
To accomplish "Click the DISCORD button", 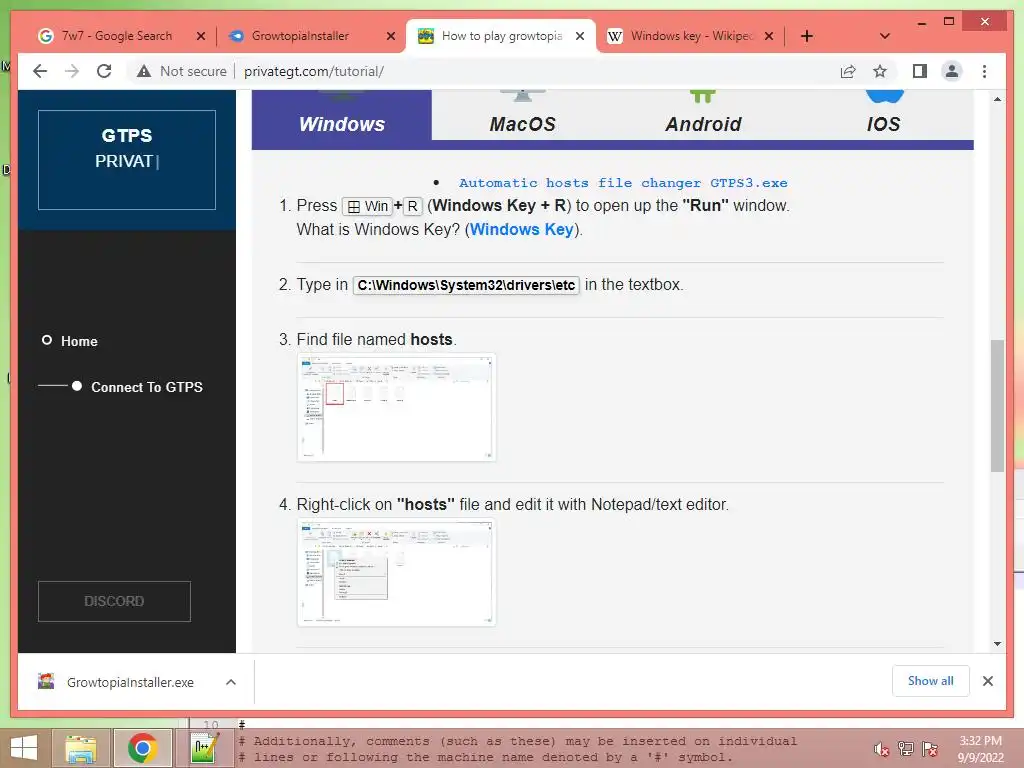I will tap(114, 601).
